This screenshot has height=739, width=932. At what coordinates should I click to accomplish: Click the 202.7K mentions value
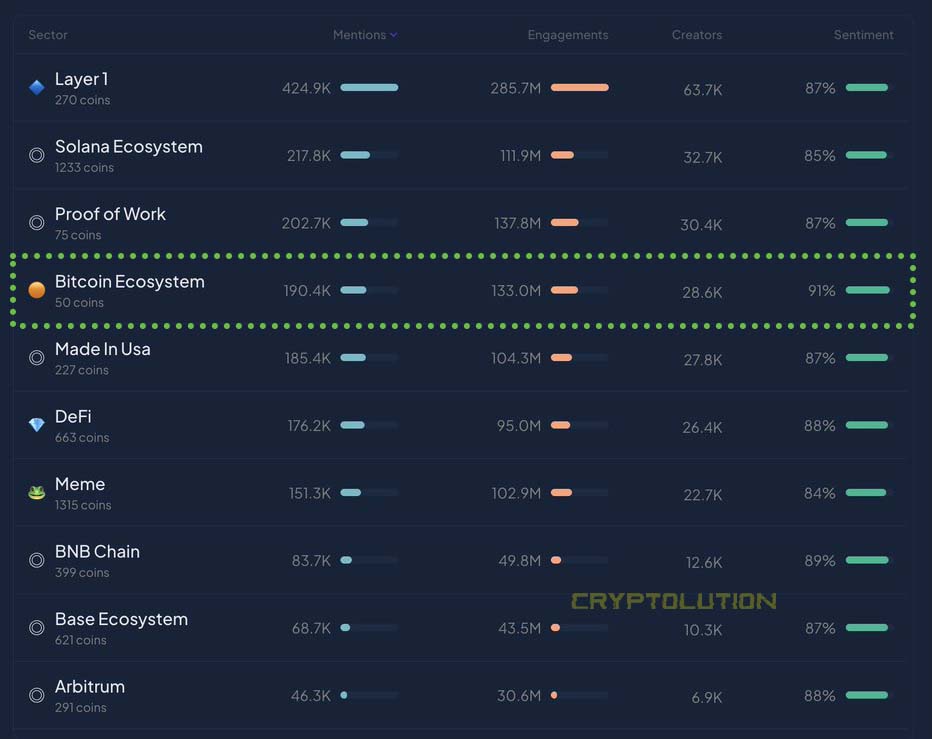click(306, 223)
